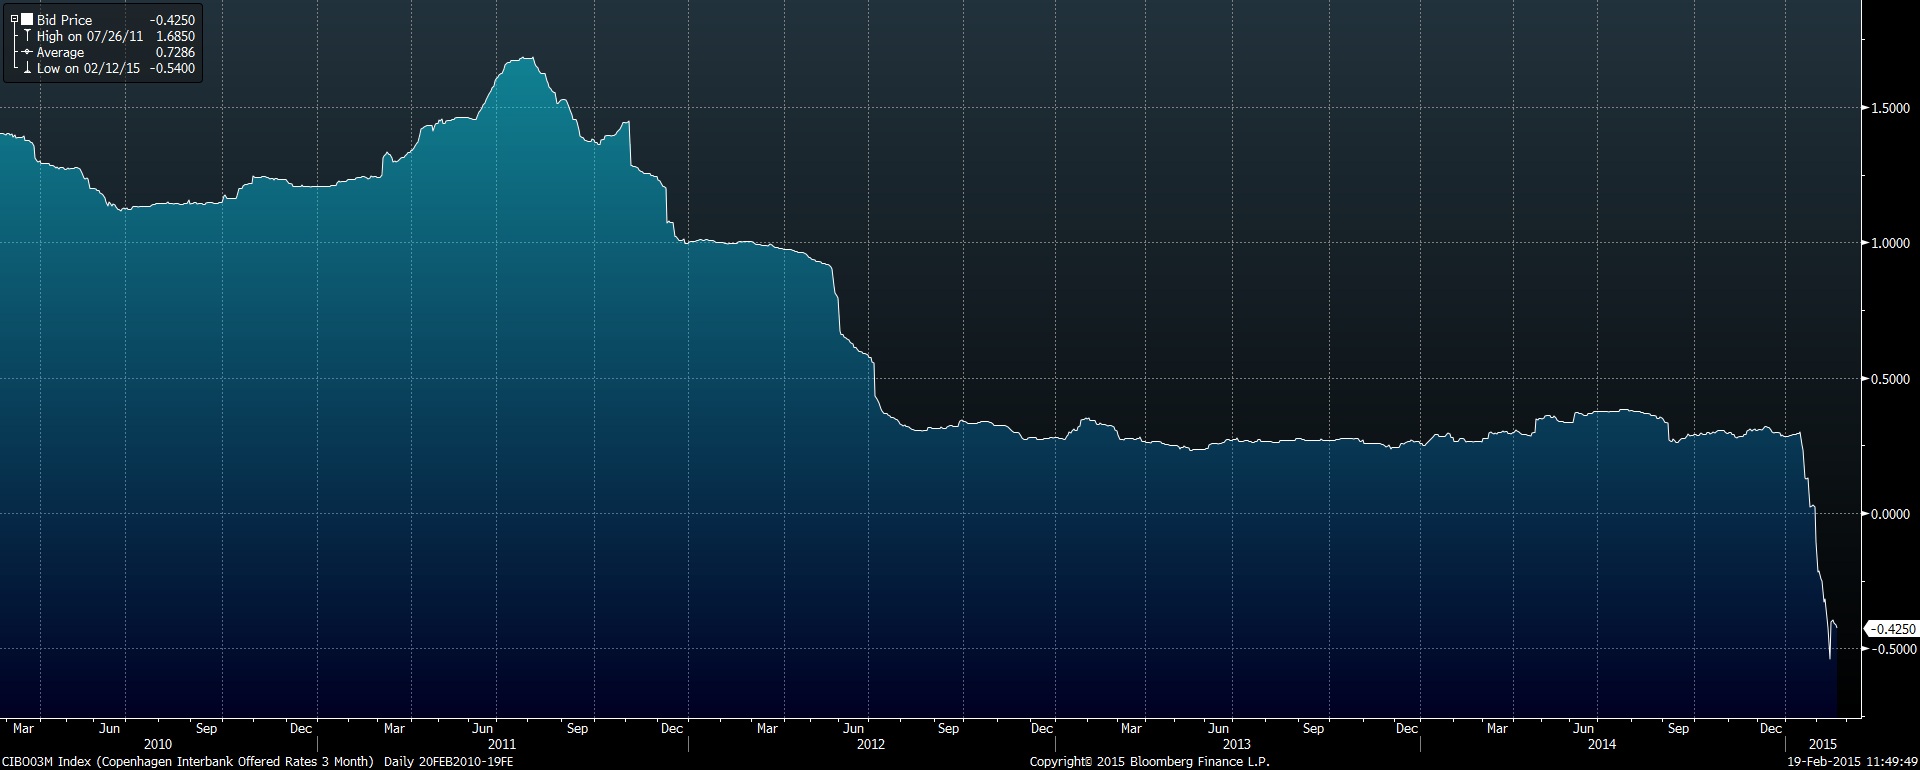The height and width of the screenshot is (770, 1920).
Task: Click the 0.0000 y-axis label
Action: [x=1890, y=514]
